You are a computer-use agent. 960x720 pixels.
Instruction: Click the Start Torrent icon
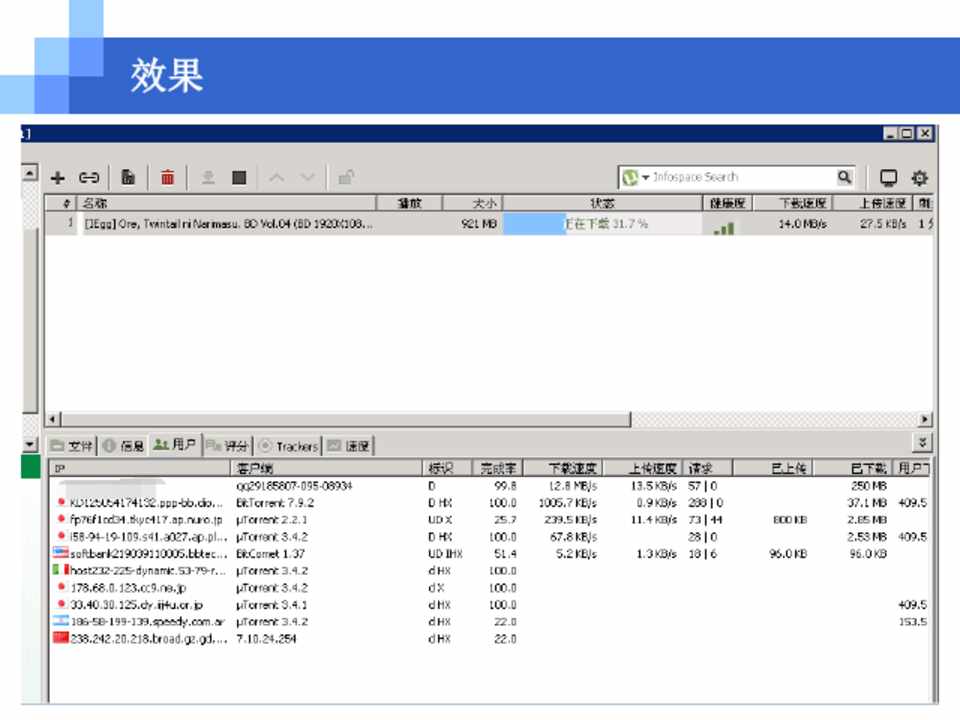(x=208, y=178)
